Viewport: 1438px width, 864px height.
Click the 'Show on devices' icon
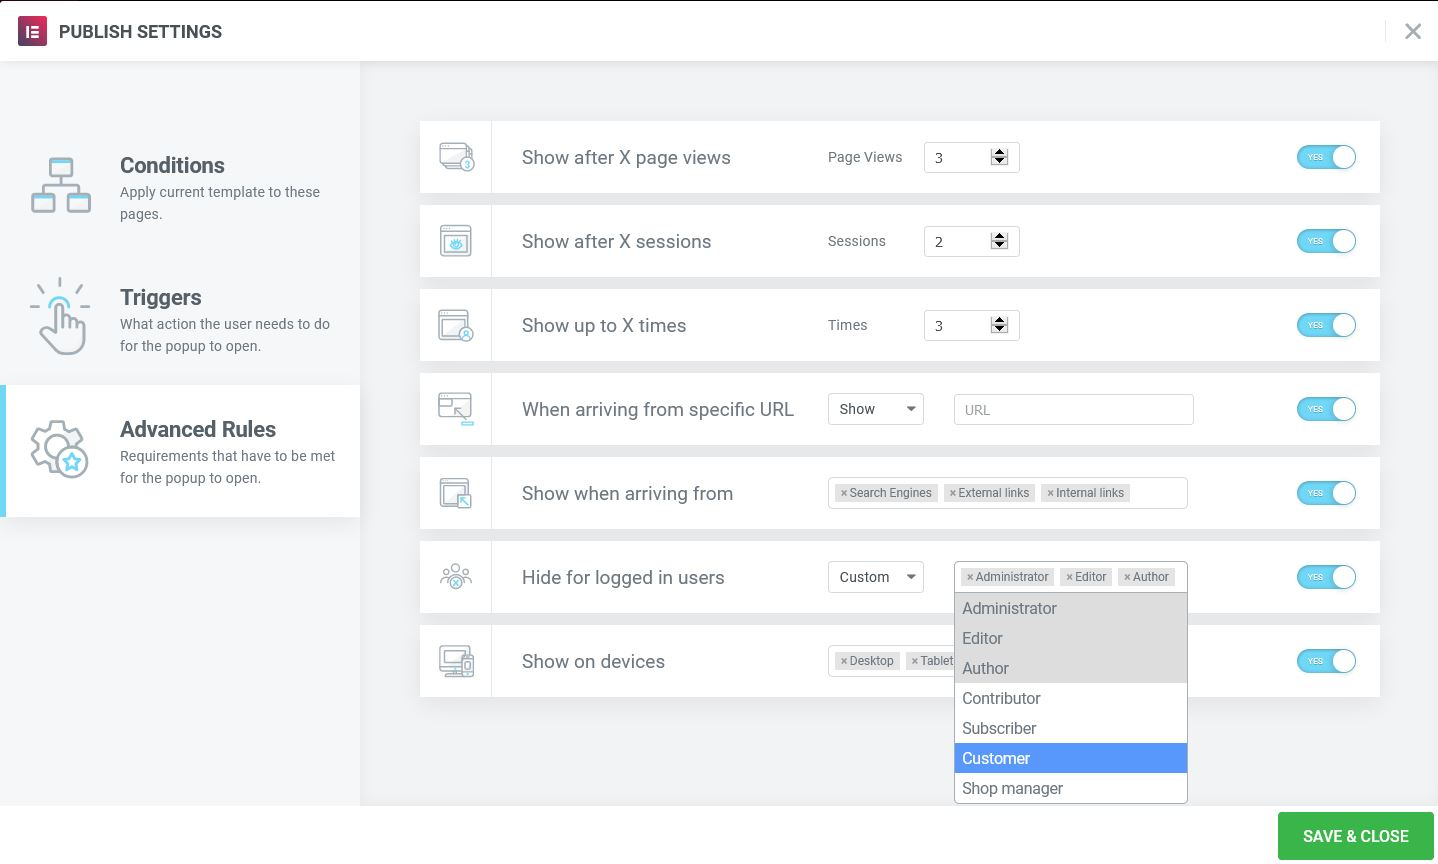(x=456, y=661)
